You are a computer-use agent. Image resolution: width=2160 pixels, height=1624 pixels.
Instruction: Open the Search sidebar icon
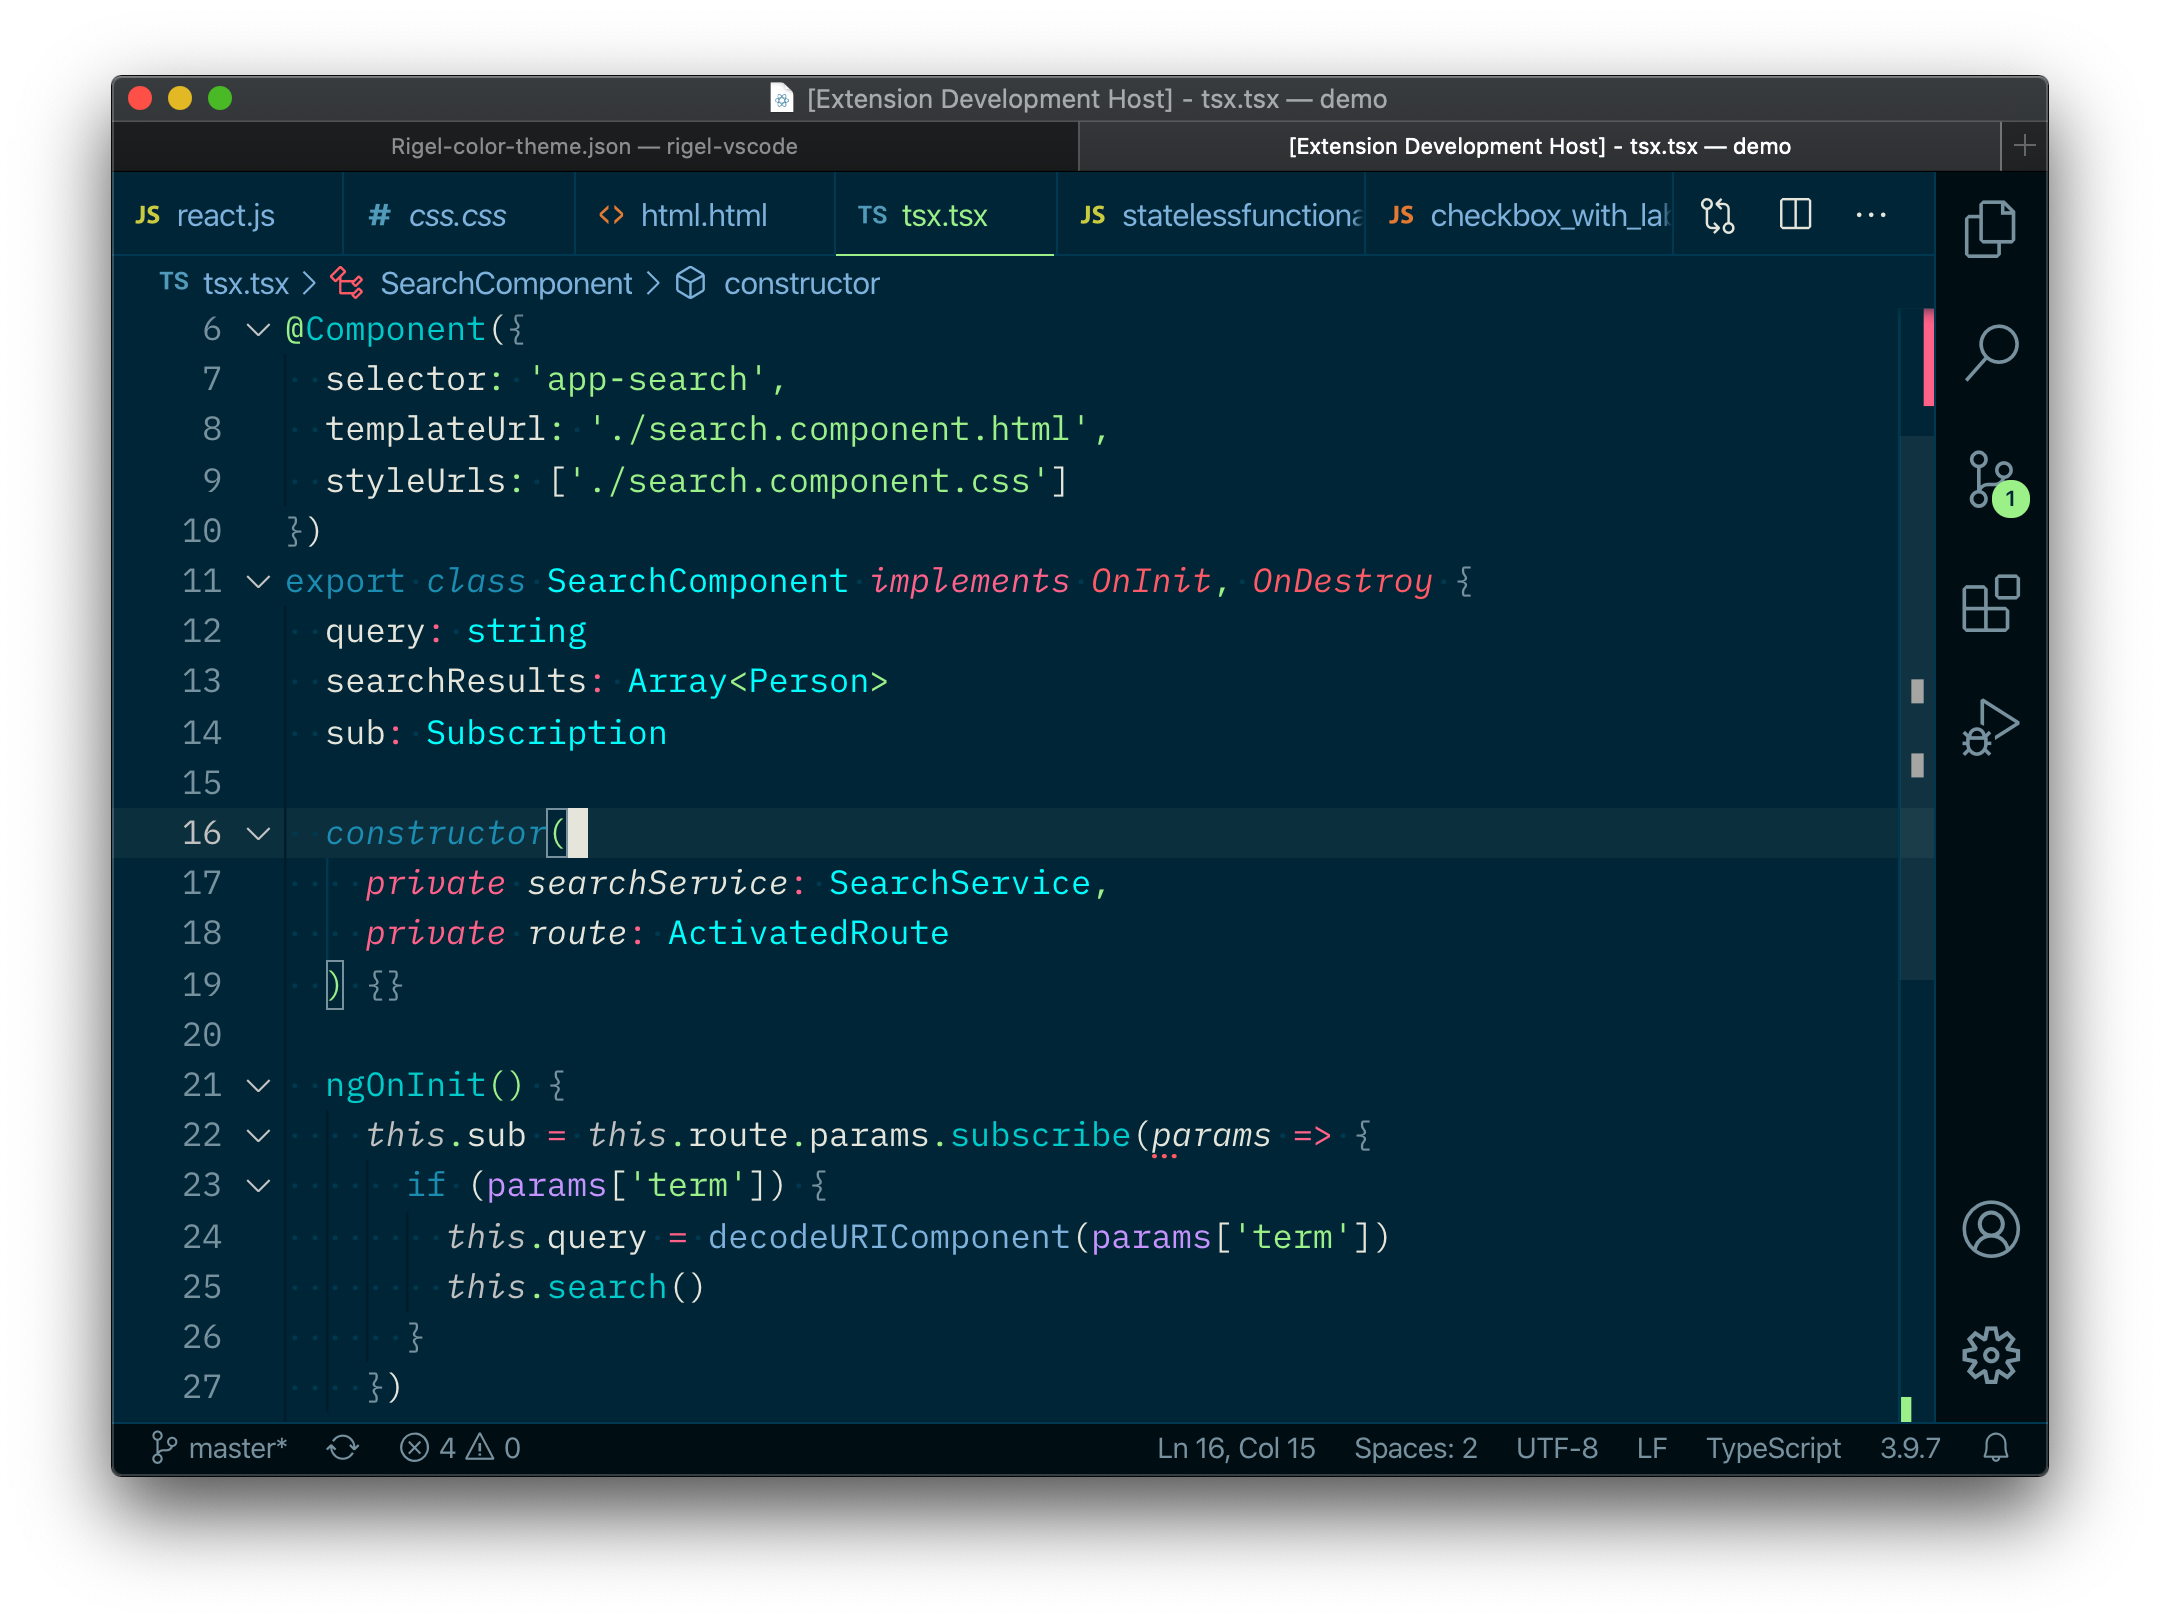pyautogui.click(x=1990, y=352)
